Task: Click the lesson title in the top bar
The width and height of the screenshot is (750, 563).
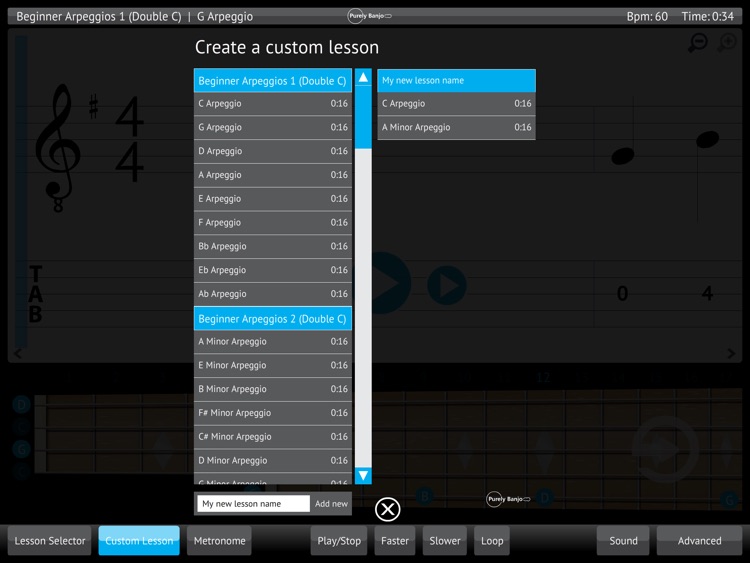Action: click(x=134, y=16)
